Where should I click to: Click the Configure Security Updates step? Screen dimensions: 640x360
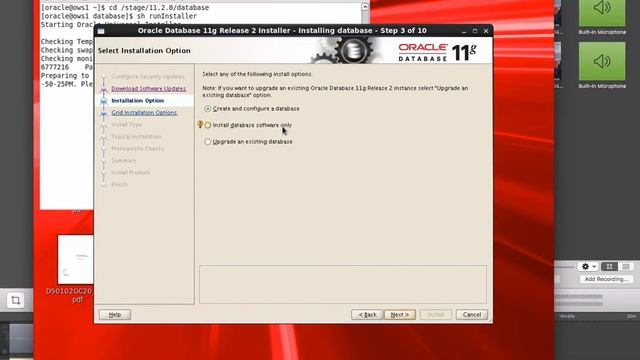click(148, 77)
